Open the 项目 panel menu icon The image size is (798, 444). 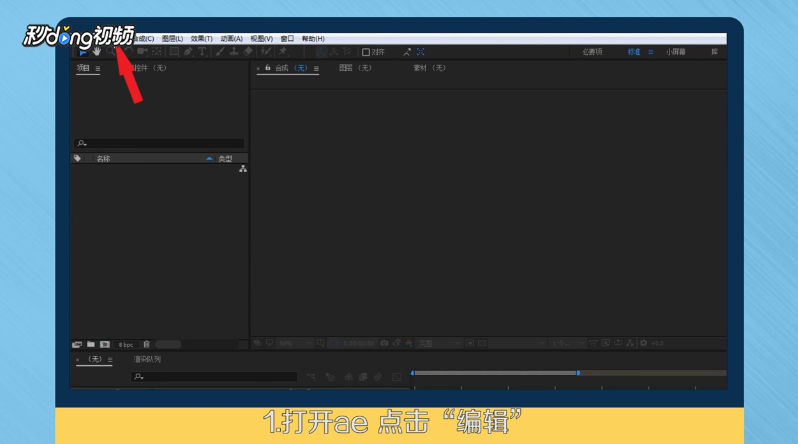click(x=98, y=69)
